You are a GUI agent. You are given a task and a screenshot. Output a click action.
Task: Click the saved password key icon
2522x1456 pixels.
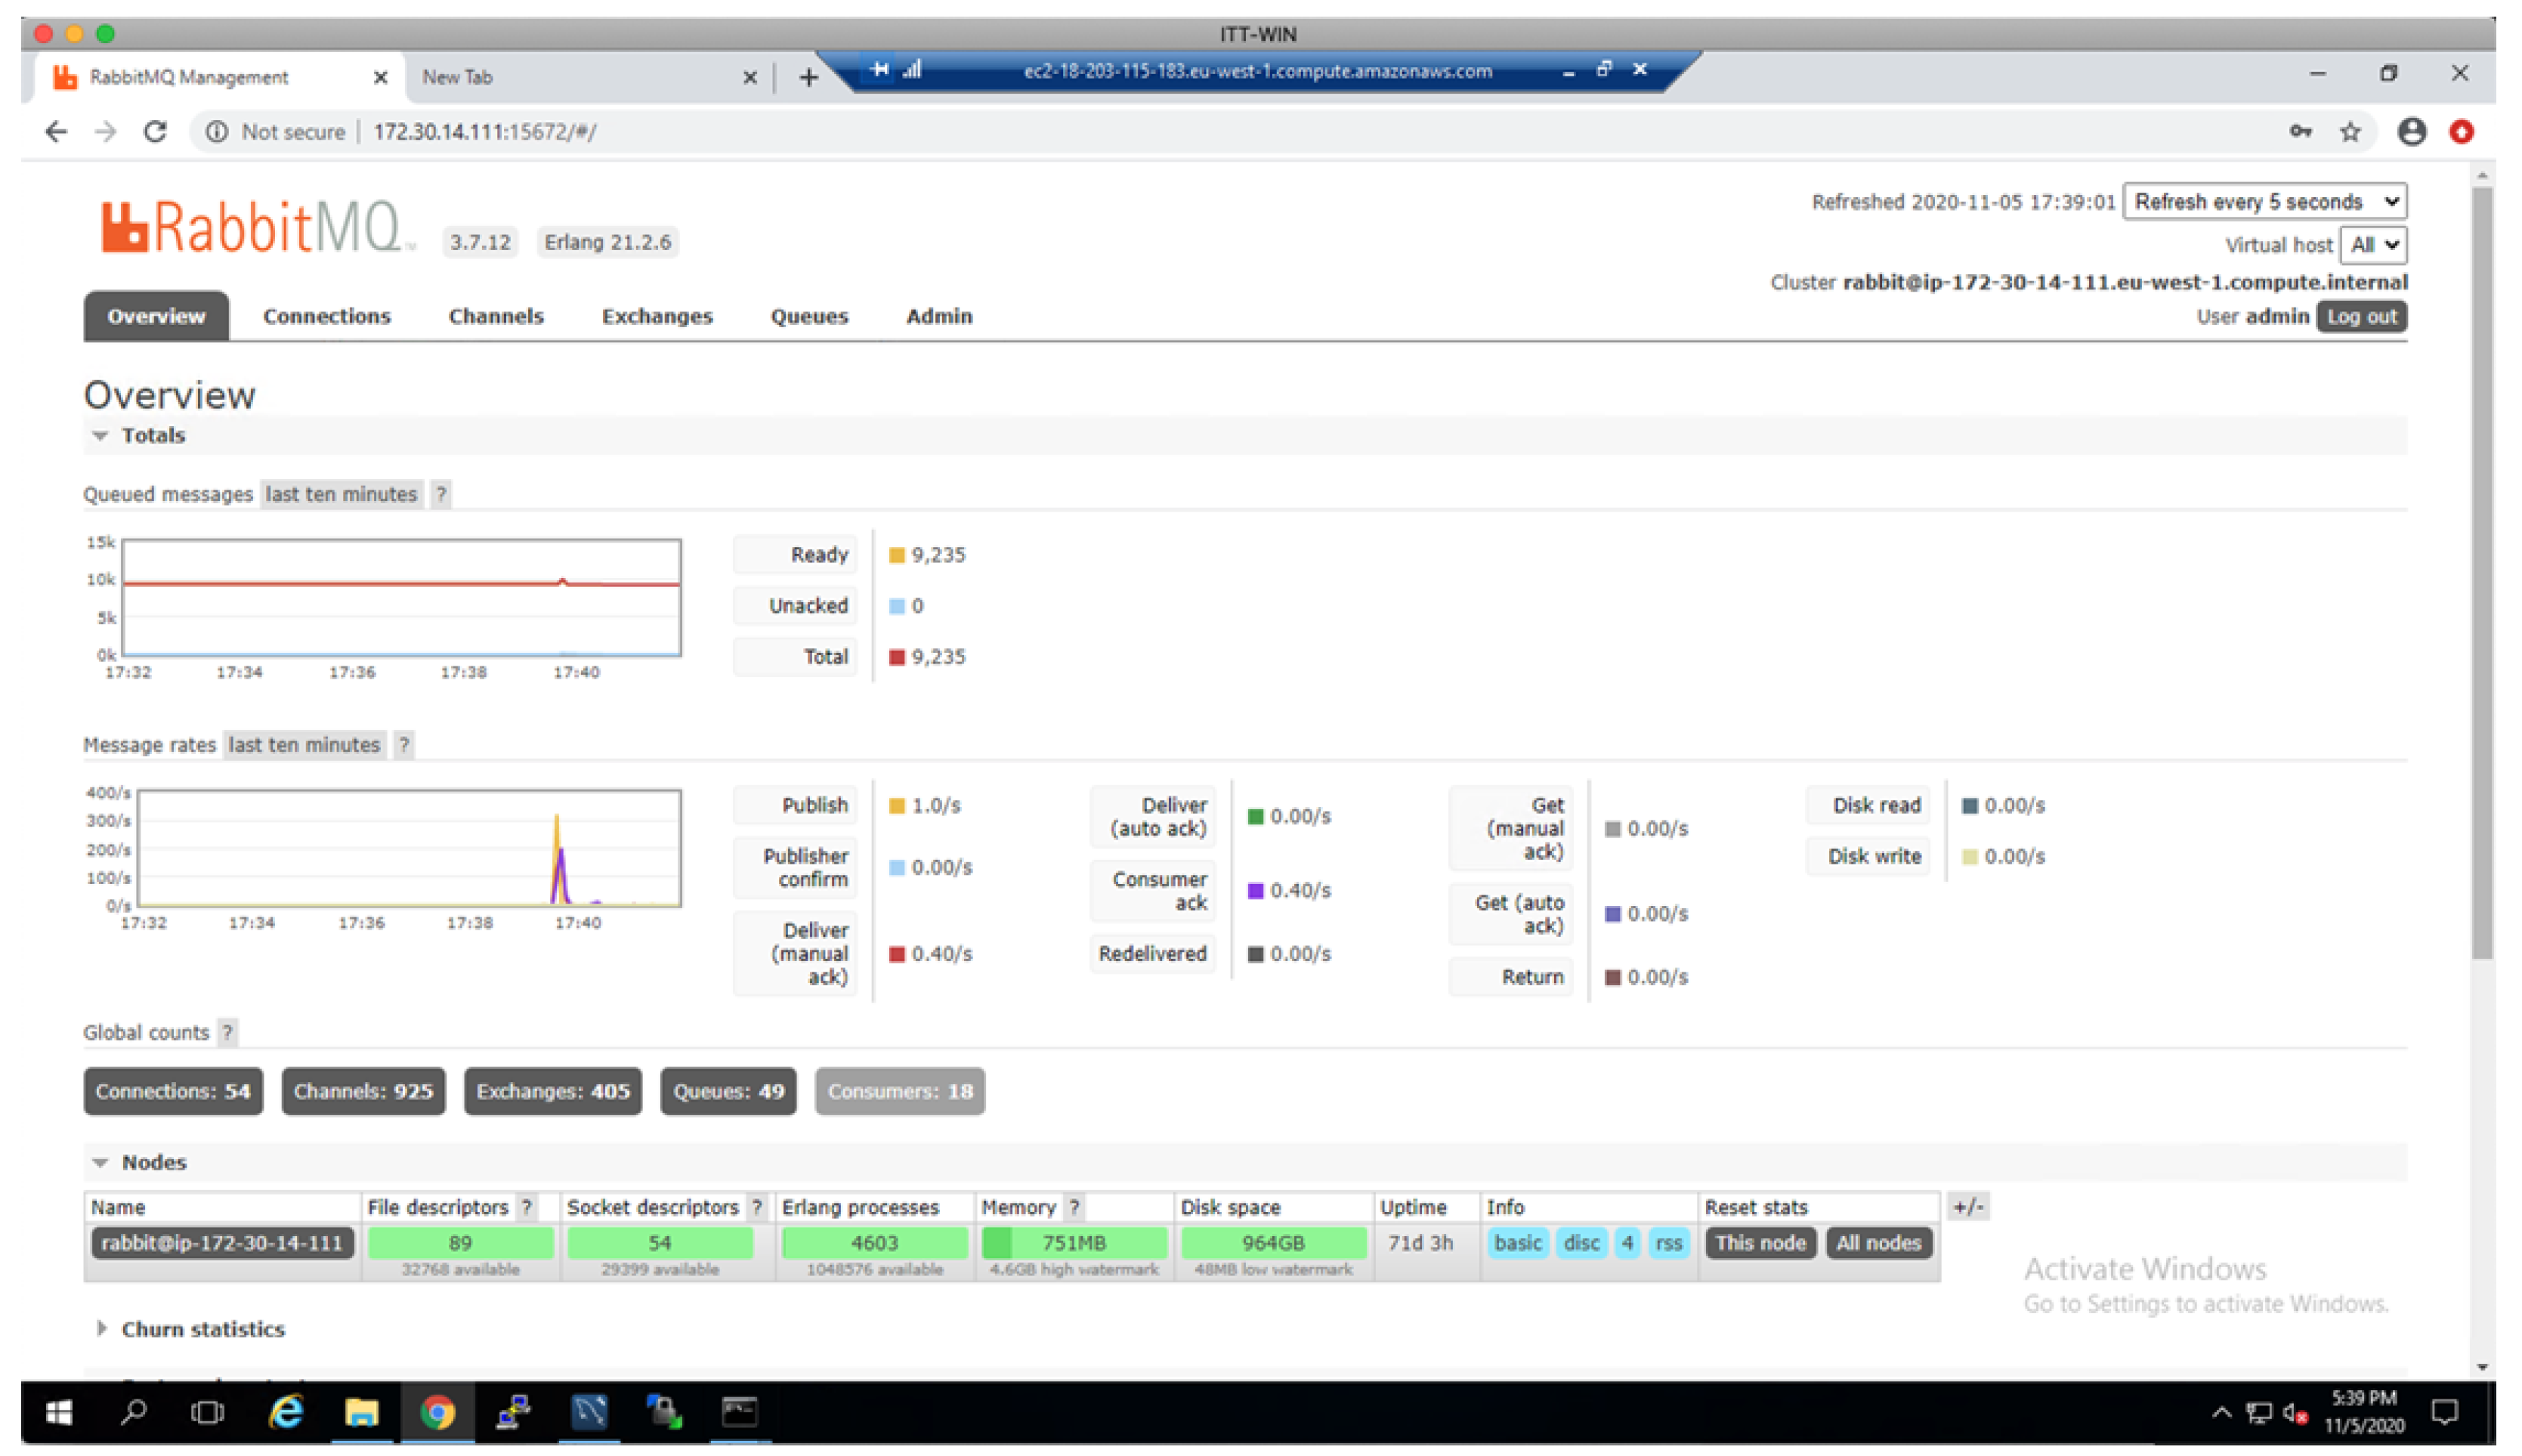tap(2300, 132)
